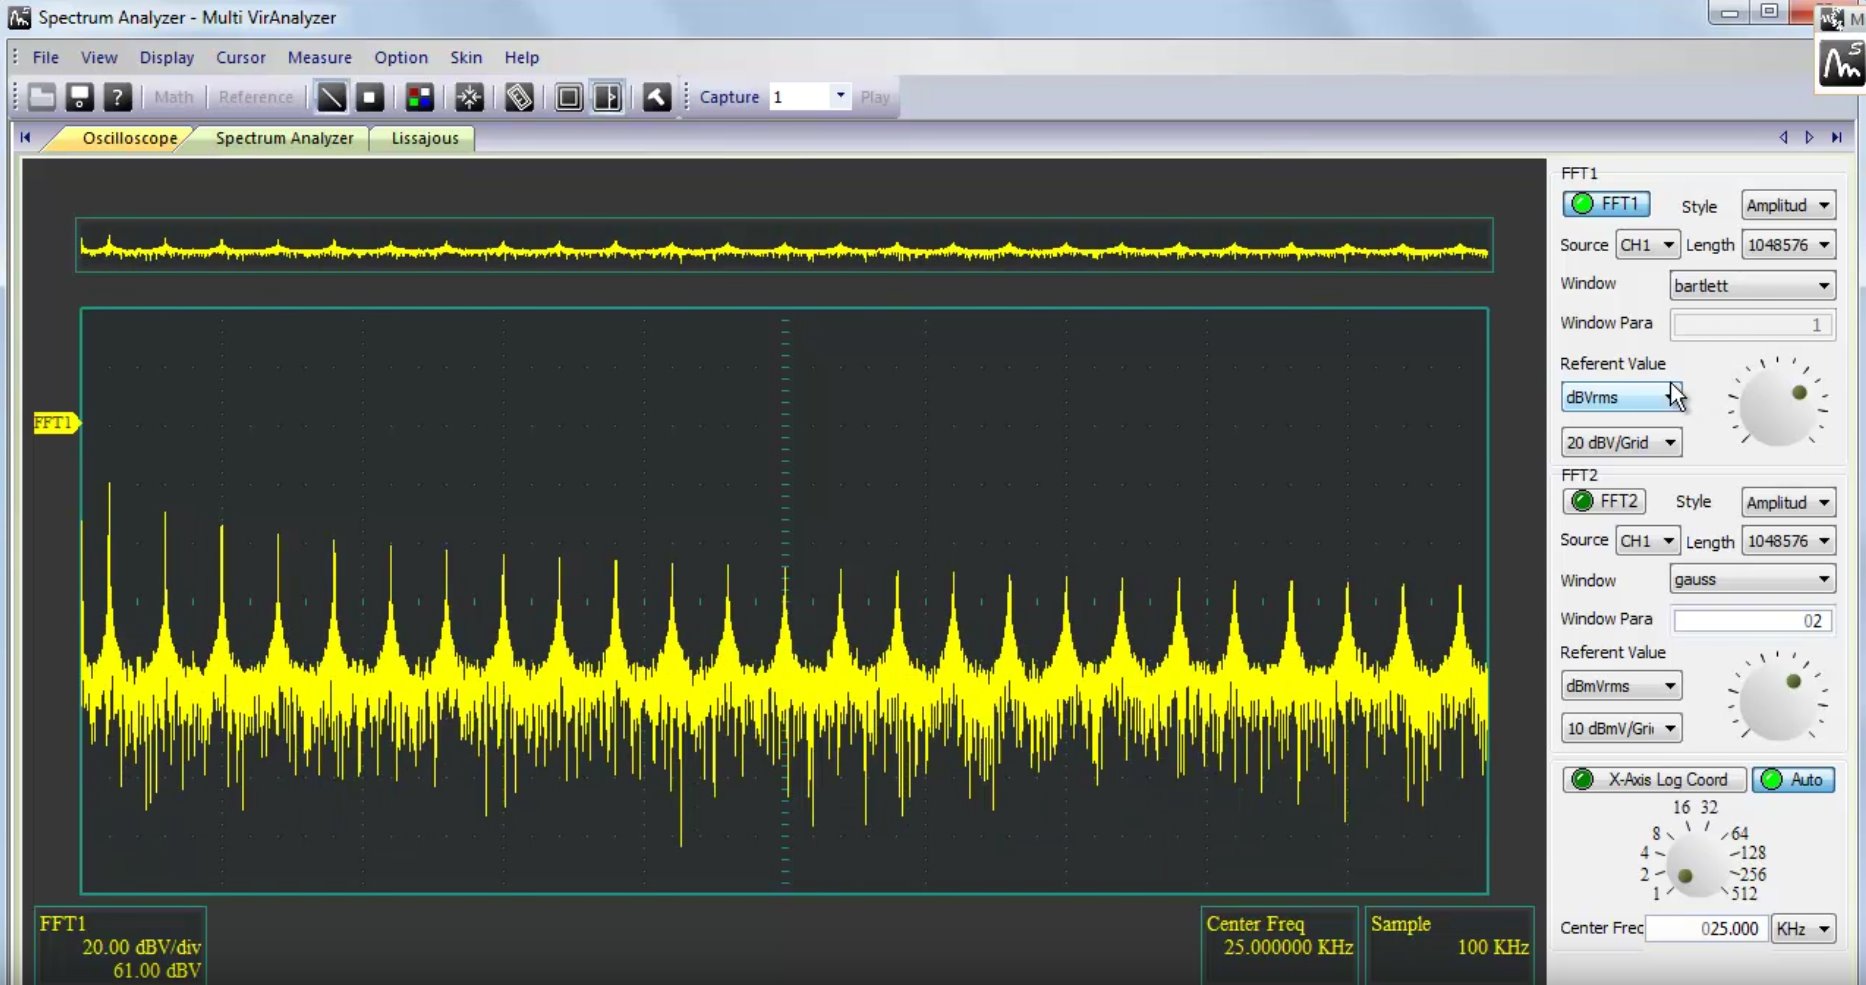Open the Capture count dropdown

click(x=840, y=96)
